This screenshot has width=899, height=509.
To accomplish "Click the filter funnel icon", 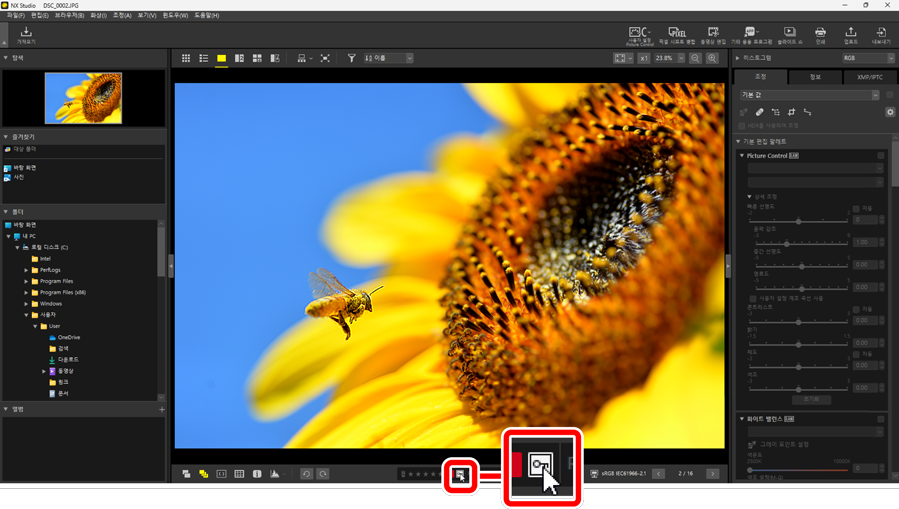I will (x=351, y=59).
